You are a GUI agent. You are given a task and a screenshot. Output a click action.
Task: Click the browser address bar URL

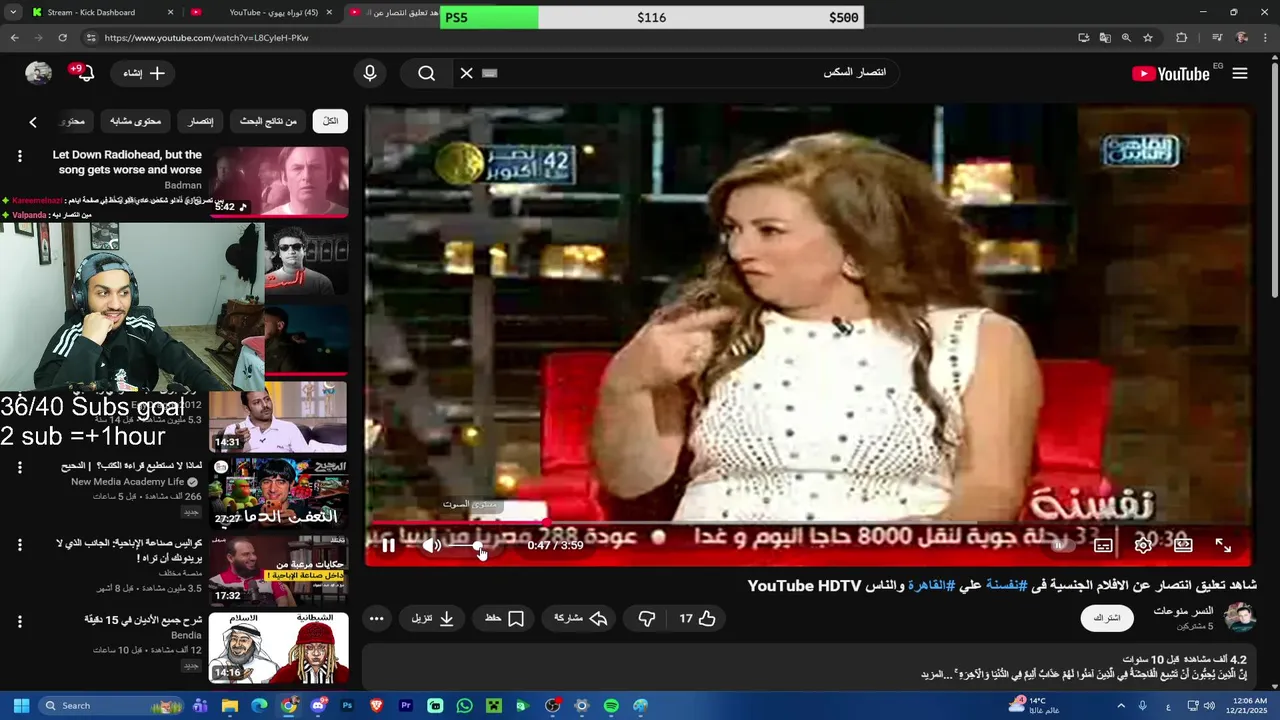point(206,37)
